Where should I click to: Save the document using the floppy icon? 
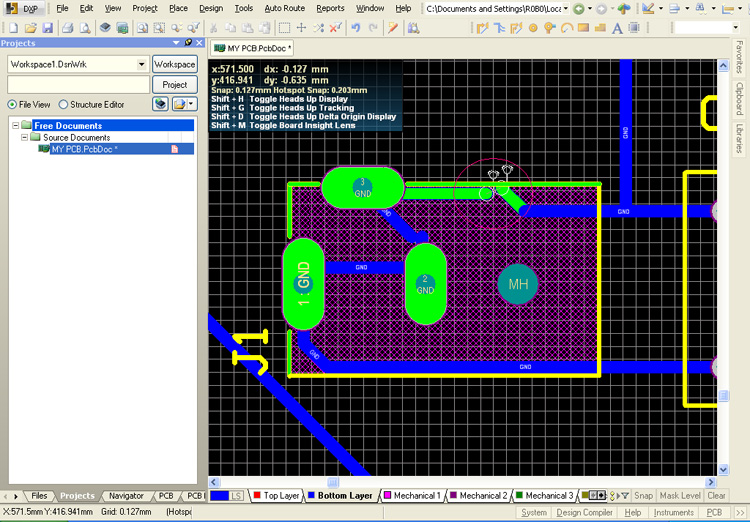click(x=47, y=28)
